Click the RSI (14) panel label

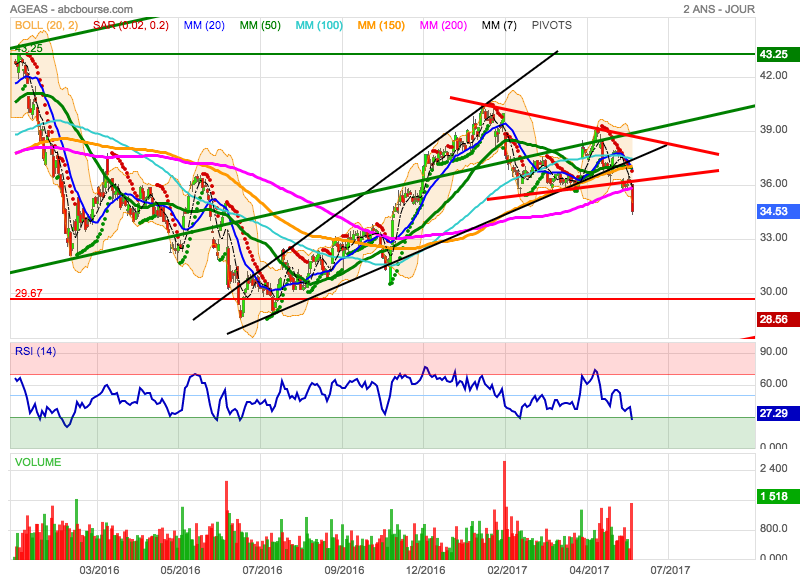click(35, 351)
